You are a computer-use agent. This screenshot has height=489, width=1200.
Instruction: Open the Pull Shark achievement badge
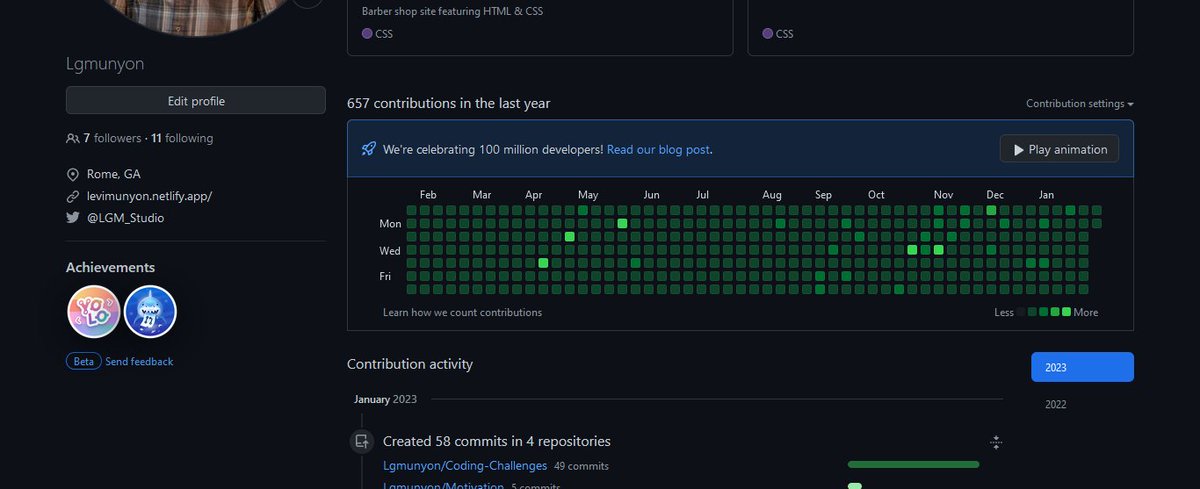click(150, 311)
